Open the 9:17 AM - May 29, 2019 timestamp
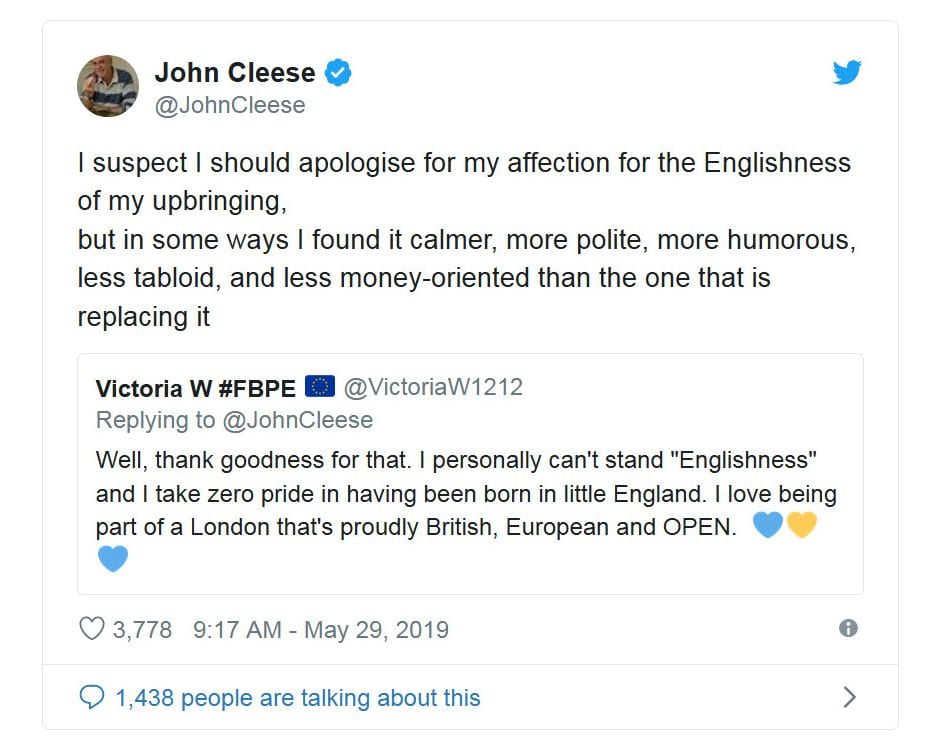This screenshot has height=747, width=937. click(321, 630)
